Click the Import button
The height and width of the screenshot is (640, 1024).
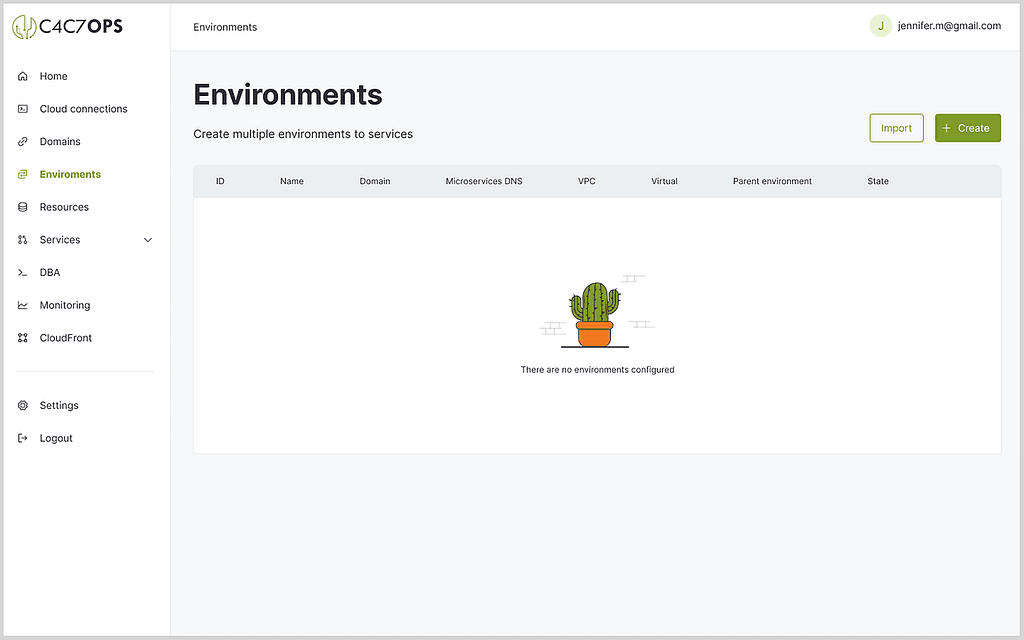coord(896,128)
